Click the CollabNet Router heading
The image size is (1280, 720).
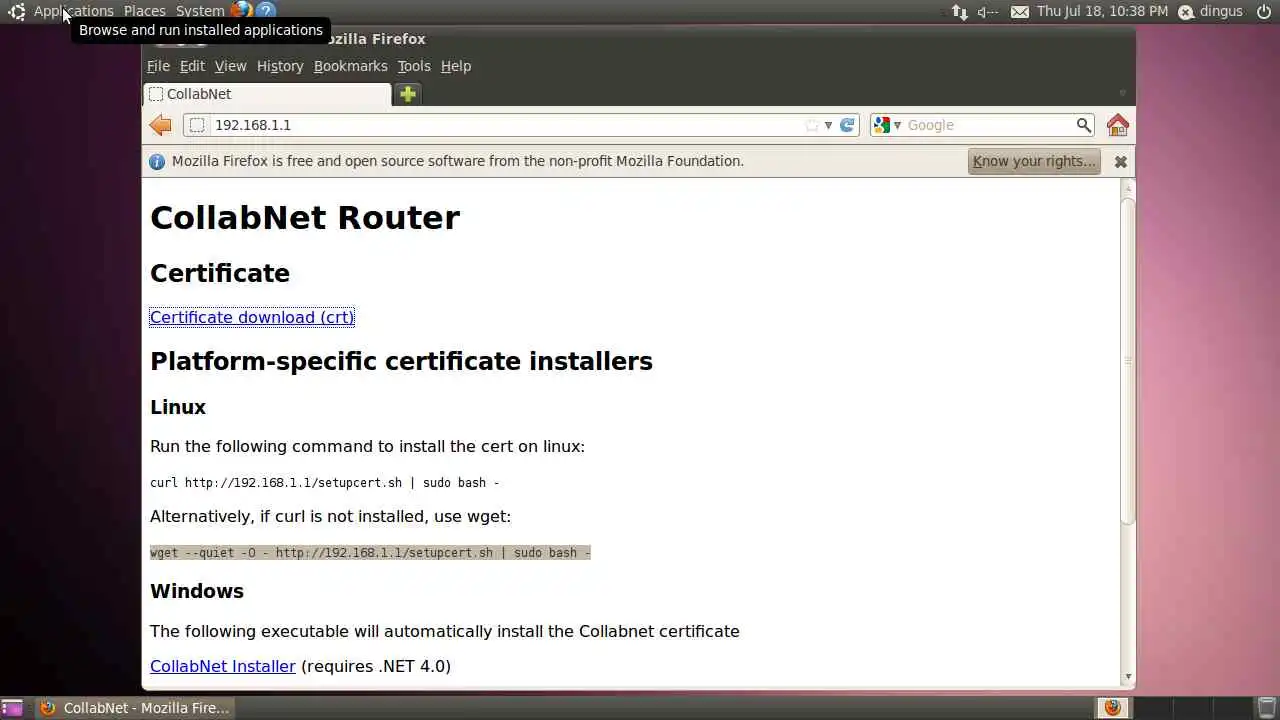click(305, 218)
